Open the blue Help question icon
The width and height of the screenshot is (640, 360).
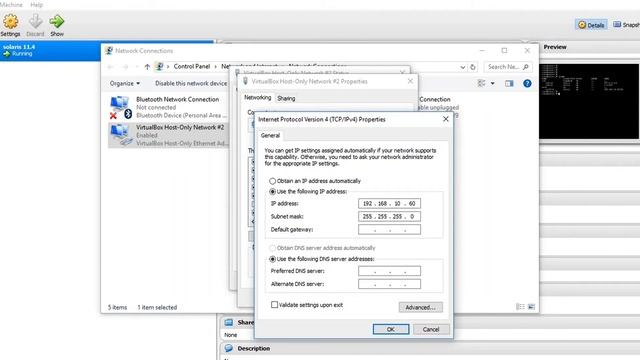(527, 83)
